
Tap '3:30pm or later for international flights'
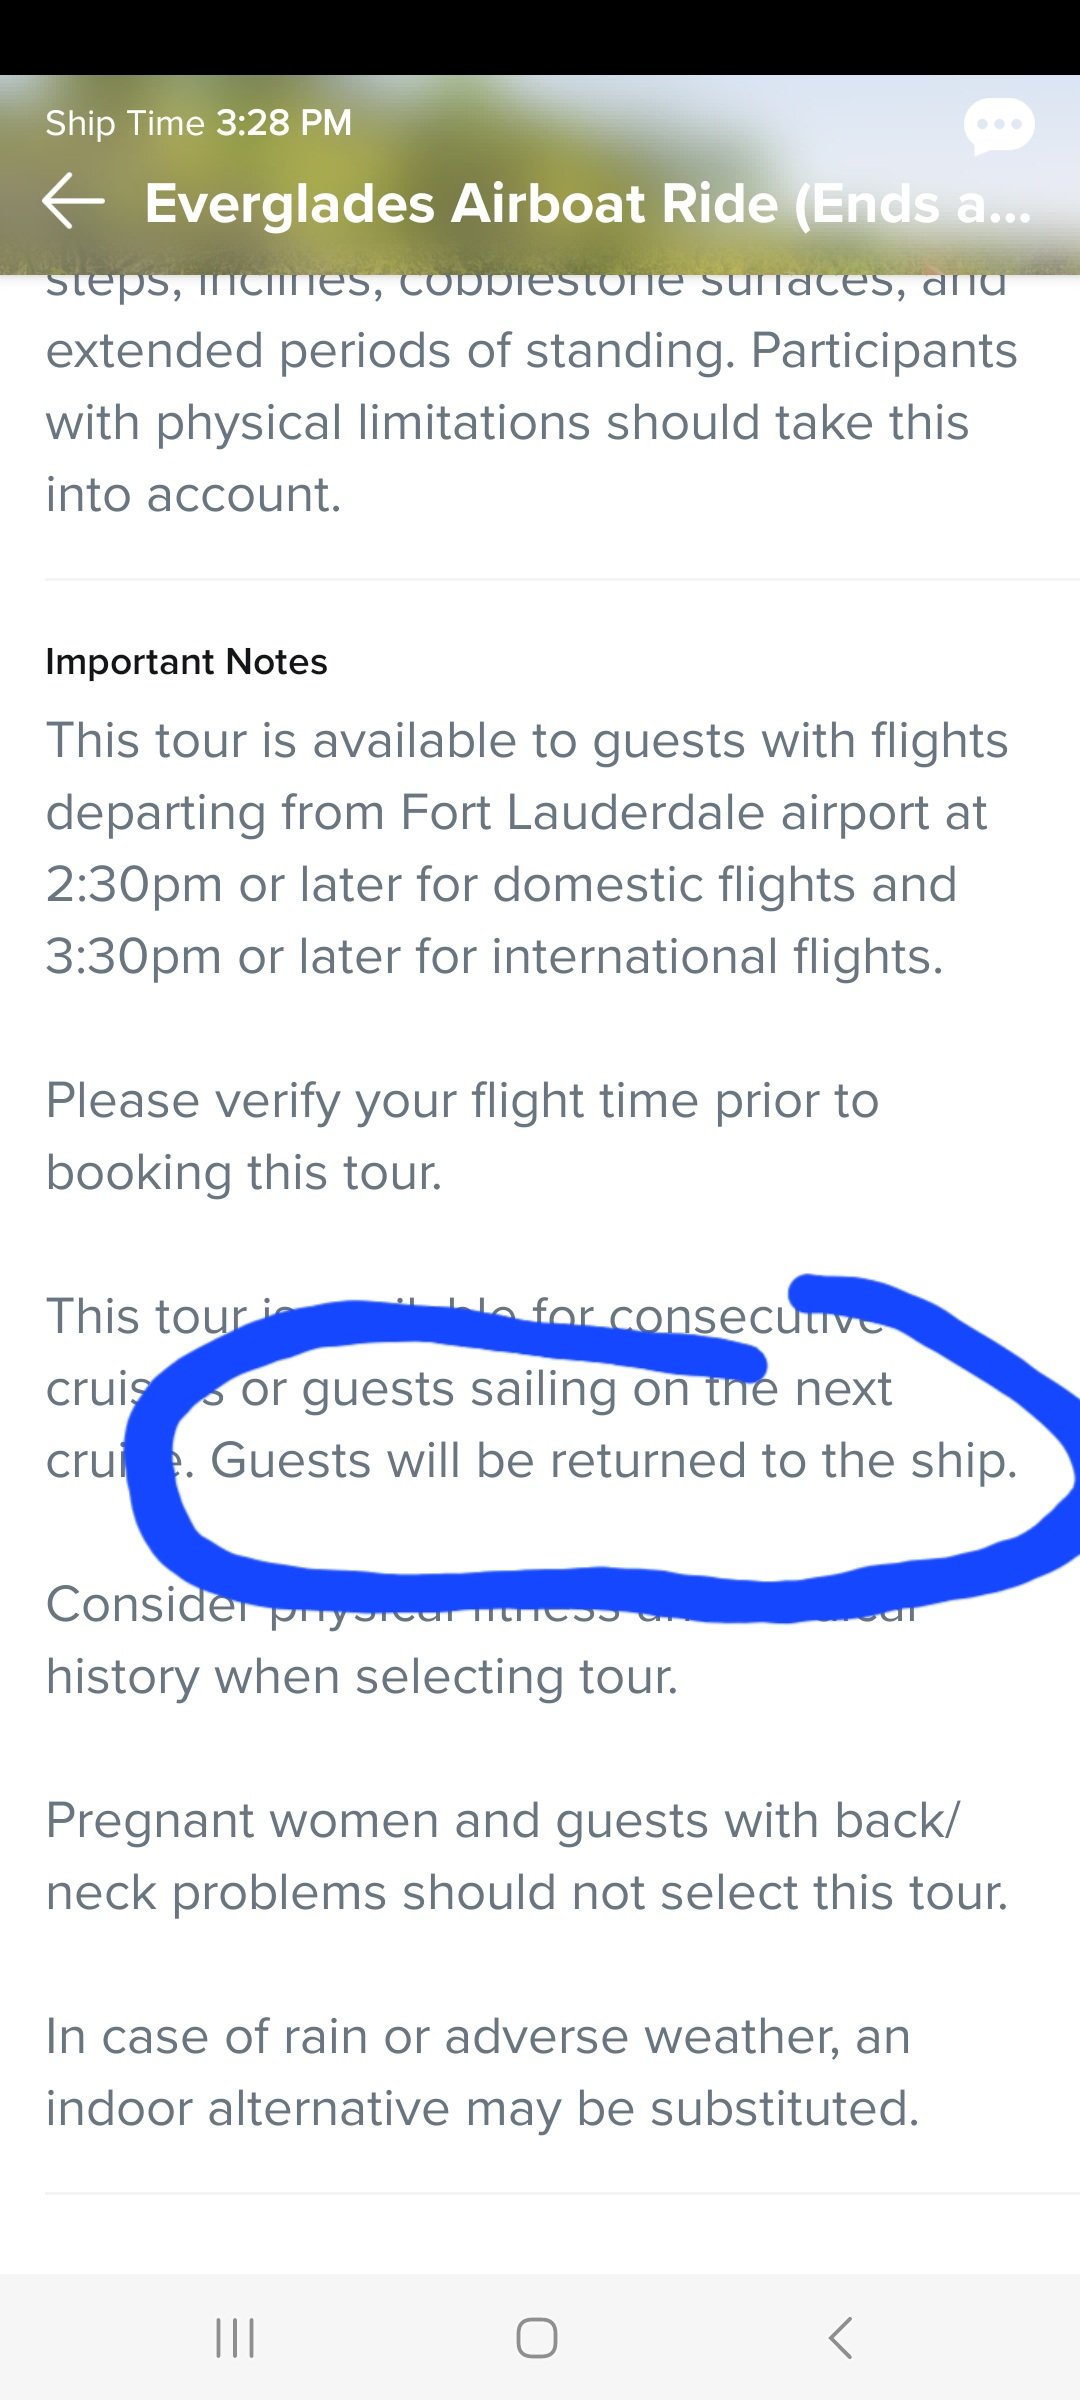pos(494,957)
